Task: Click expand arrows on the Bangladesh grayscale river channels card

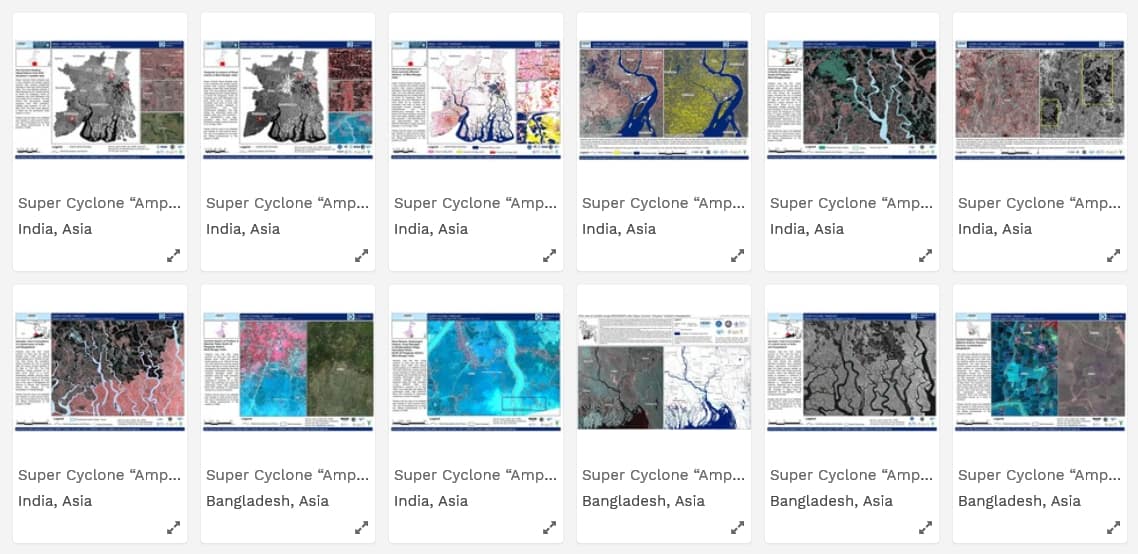Action: 925,527
